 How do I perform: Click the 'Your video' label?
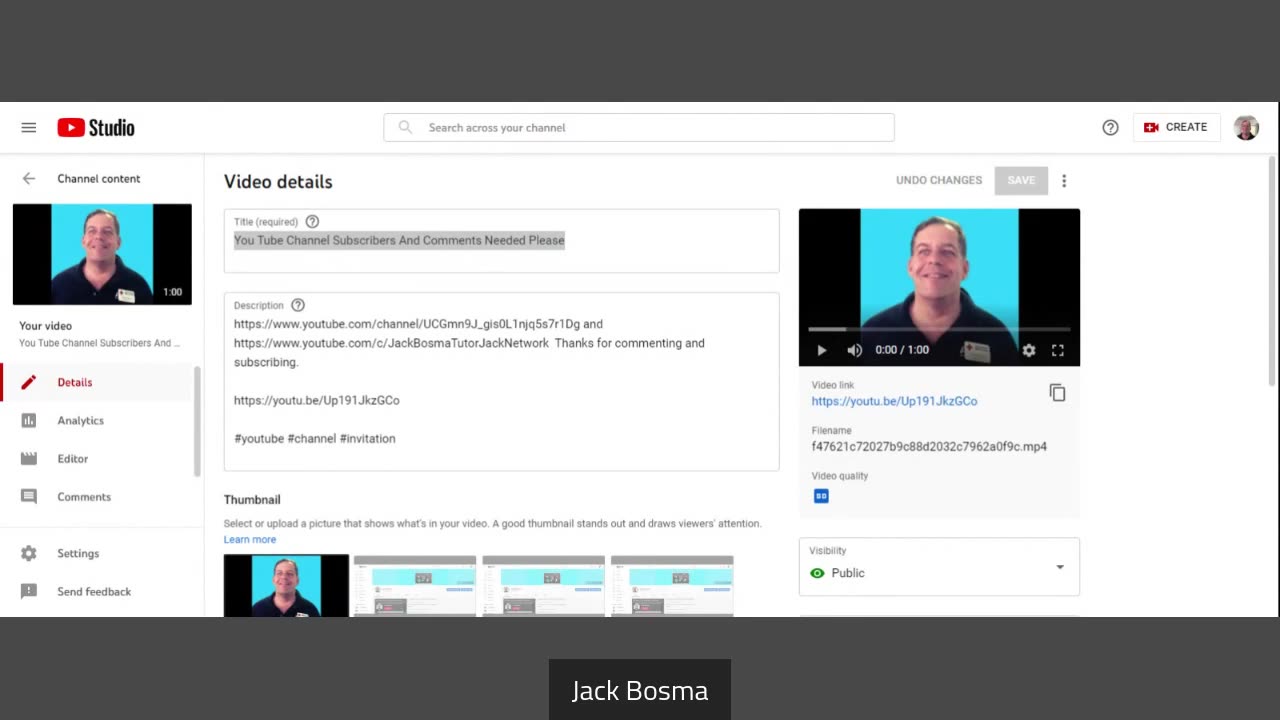click(45, 326)
